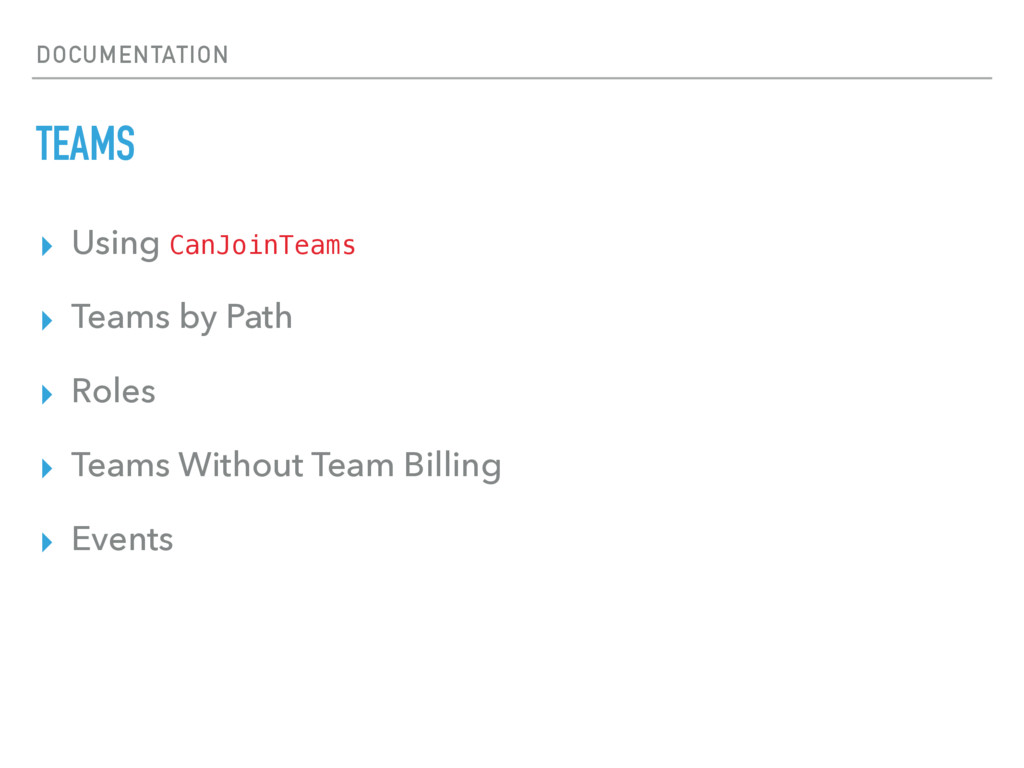Click the gray divider line under DOCUMENTATION
This screenshot has height=768, width=1024.
[x=512, y=78]
